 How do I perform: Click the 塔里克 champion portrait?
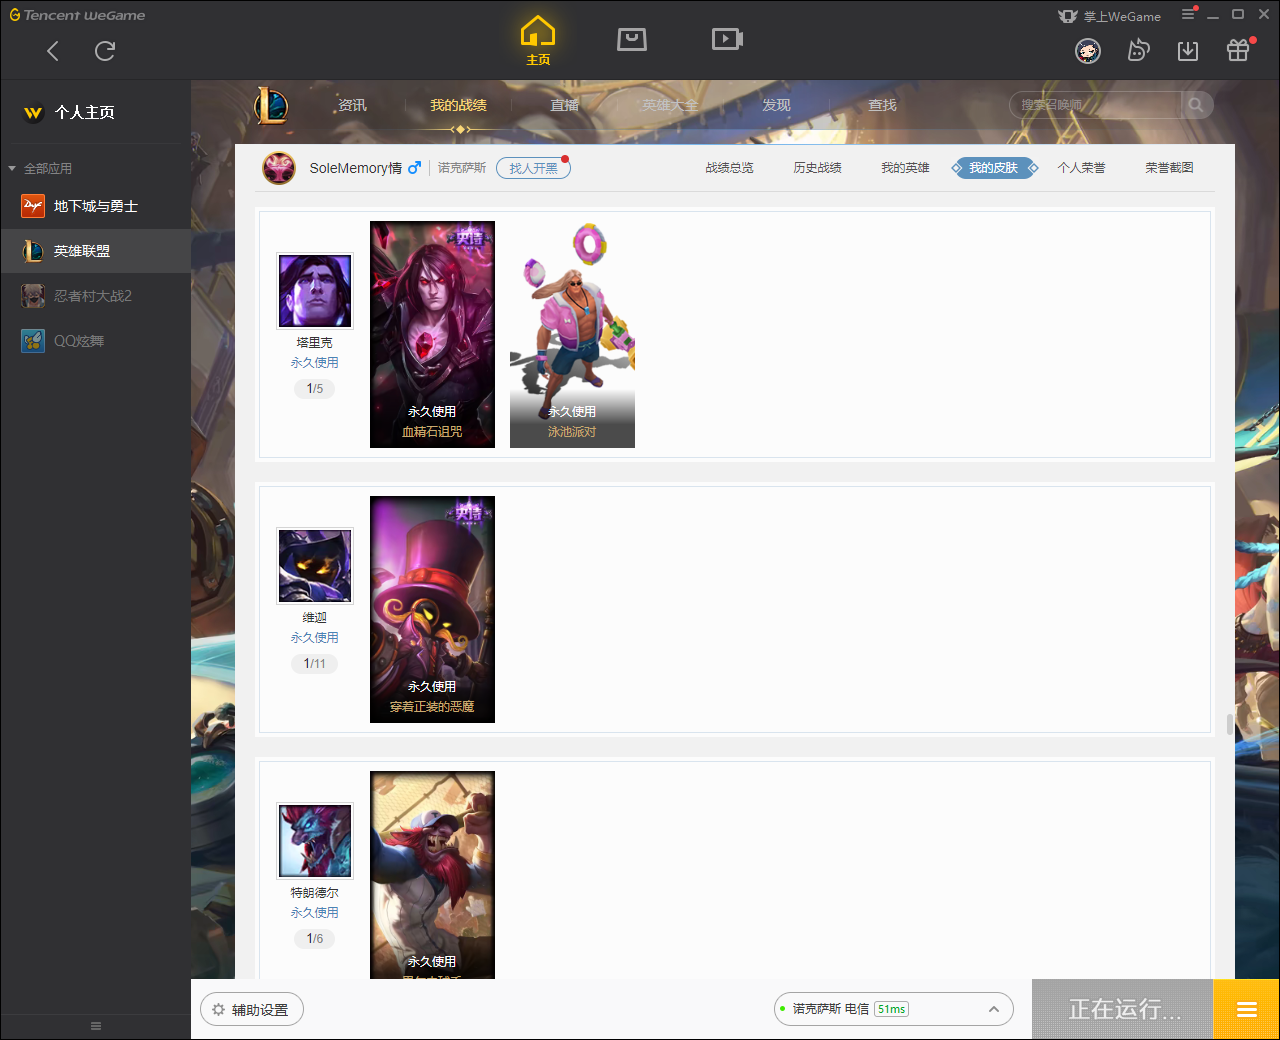315,291
